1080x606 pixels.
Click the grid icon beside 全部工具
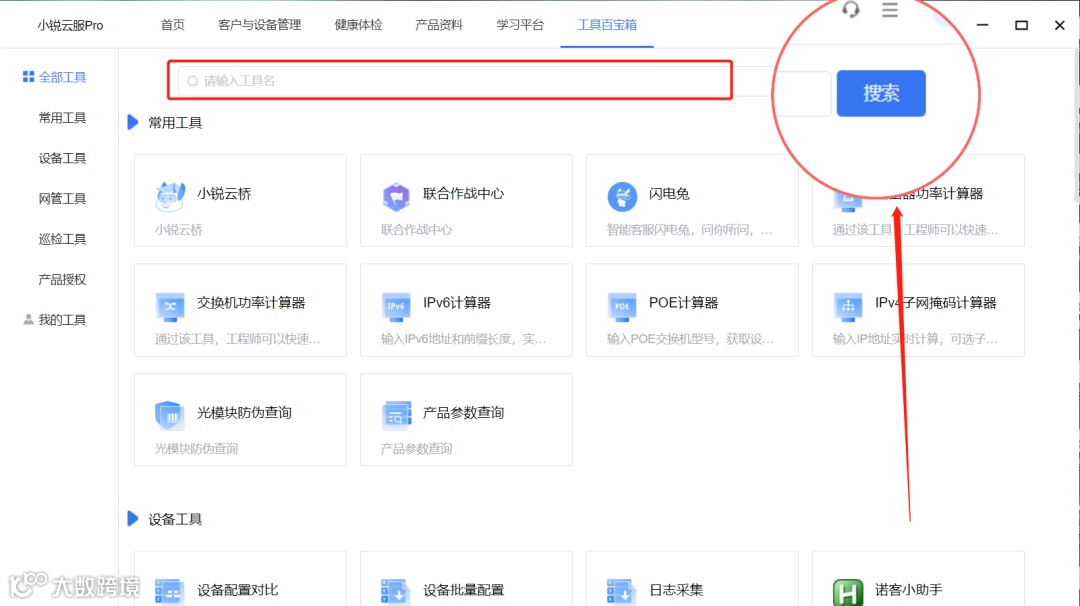[x=28, y=77]
